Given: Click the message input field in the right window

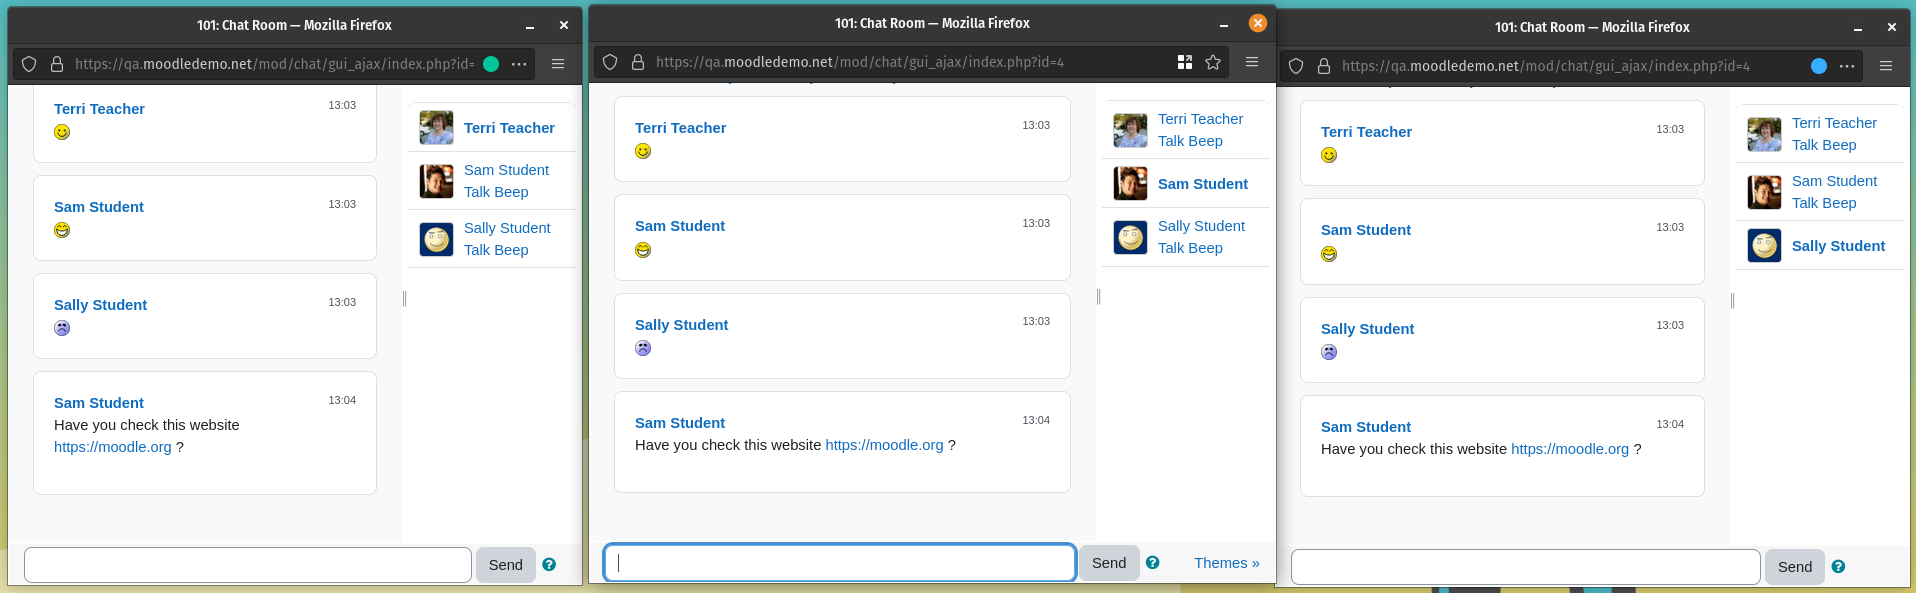Looking at the screenshot, I should (1526, 567).
